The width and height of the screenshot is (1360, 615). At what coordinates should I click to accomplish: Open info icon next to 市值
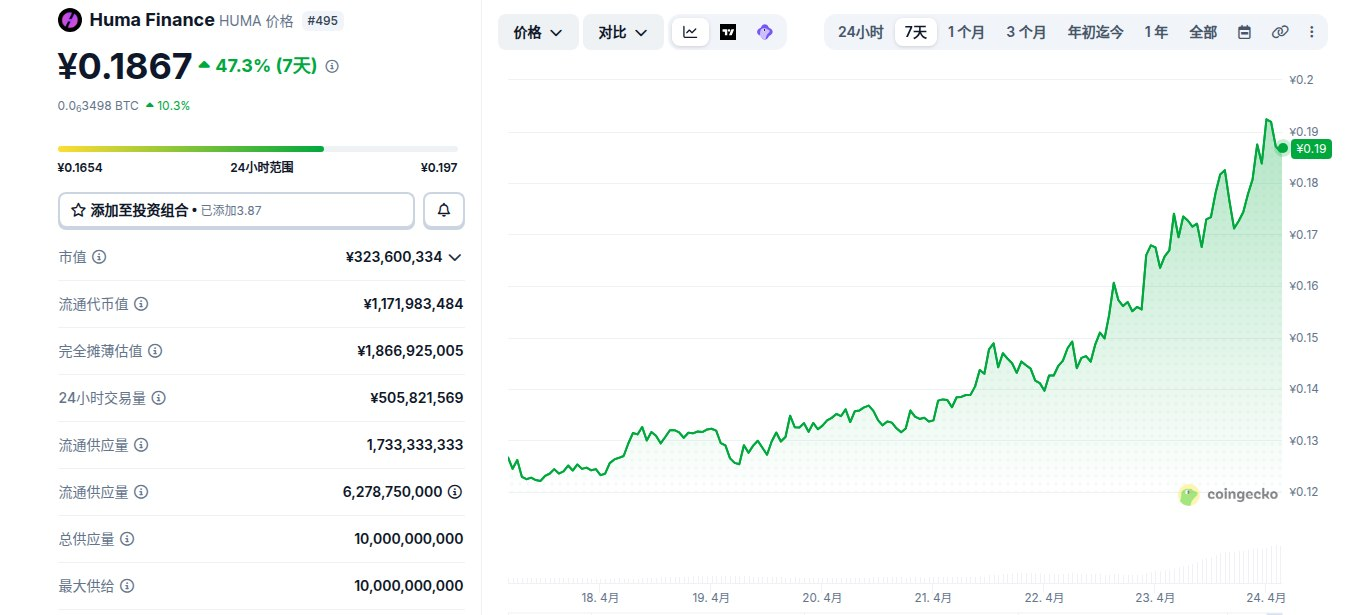pyautogui.click(x=99, y=257)
